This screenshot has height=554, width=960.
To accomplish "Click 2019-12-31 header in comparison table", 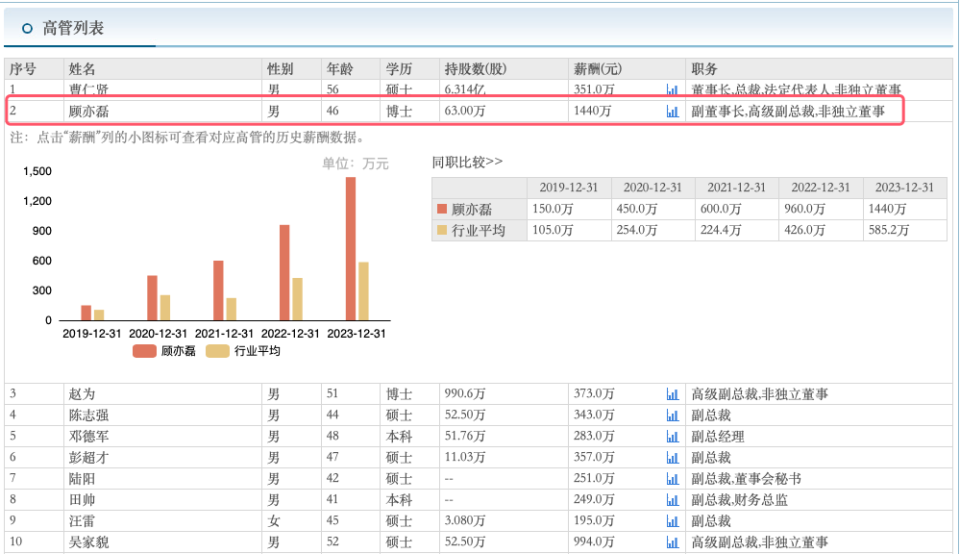I will point(569,188).
